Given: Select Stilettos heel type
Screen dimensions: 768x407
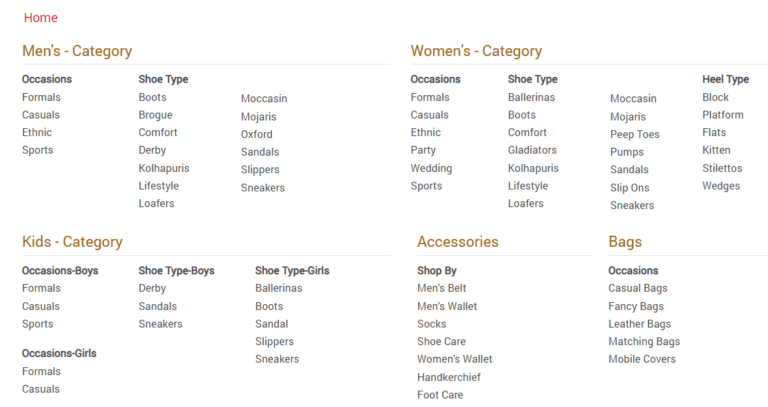Looking at the screenshot, I should 722,168.
